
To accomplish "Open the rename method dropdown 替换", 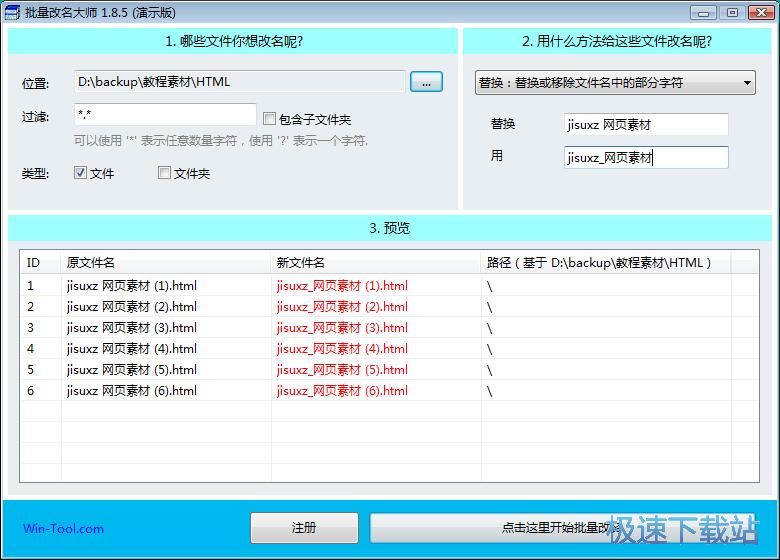I will click(615, 83).
